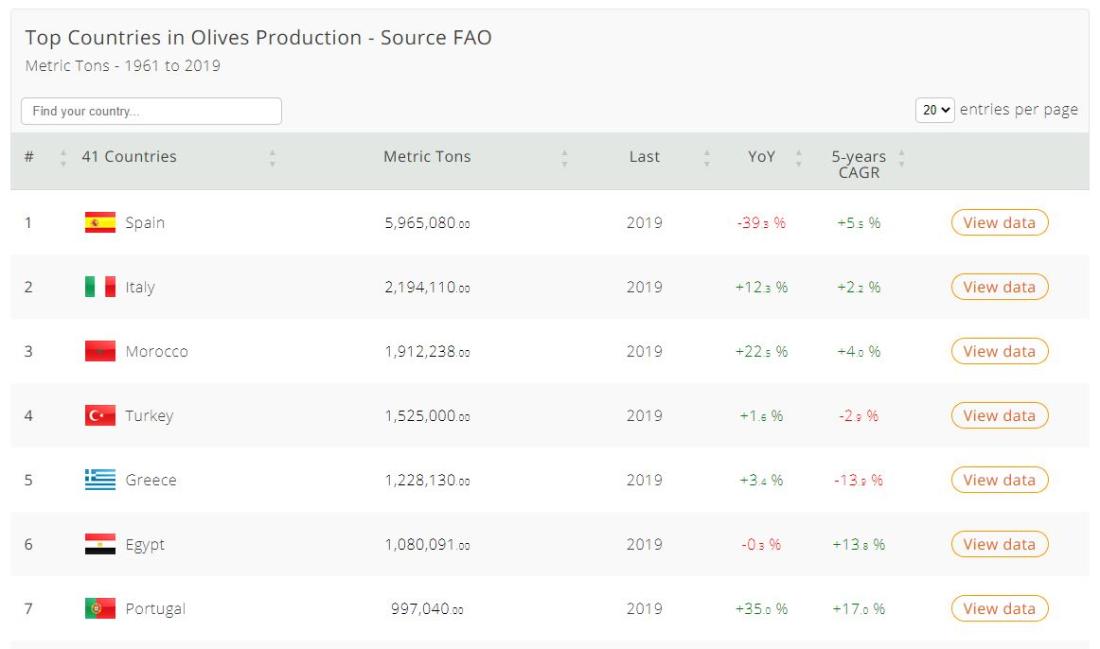This screenshot has height=649, width=1100.
Task: Click the Greece country name
Action: (x=151, y=480)
